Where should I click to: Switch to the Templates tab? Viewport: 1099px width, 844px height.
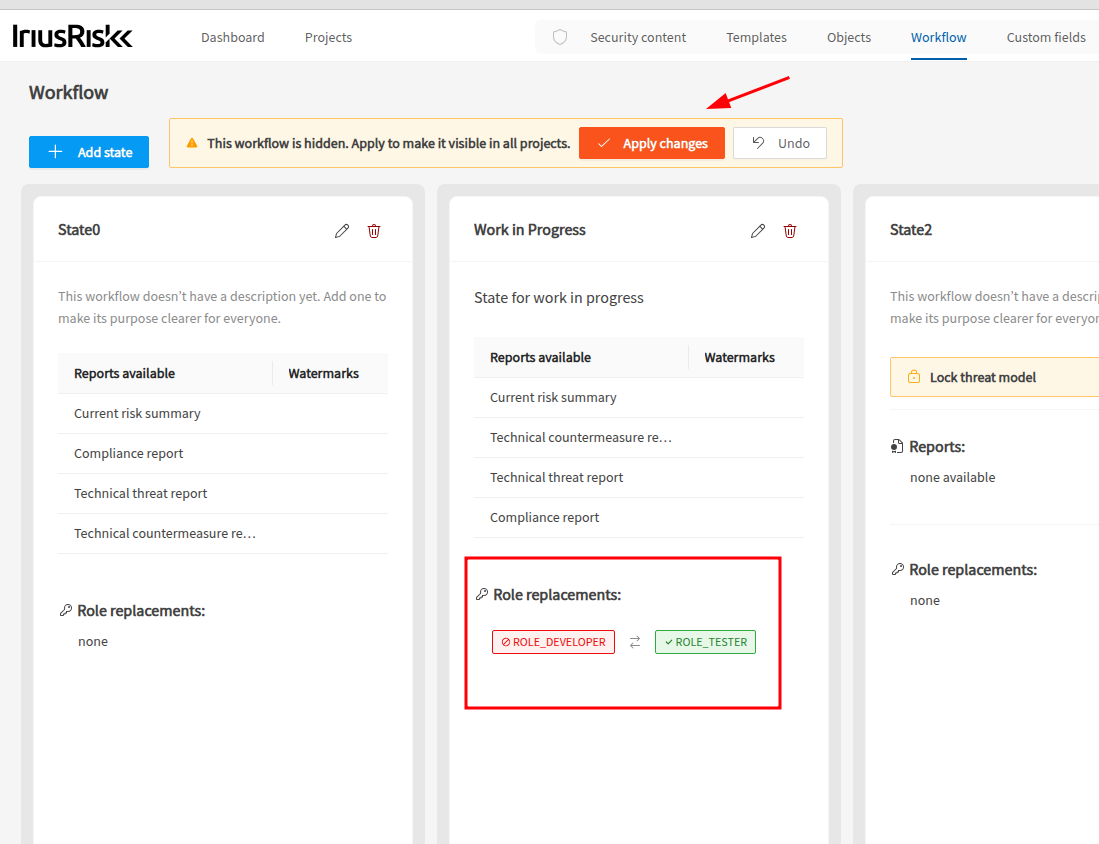point(756,37)
